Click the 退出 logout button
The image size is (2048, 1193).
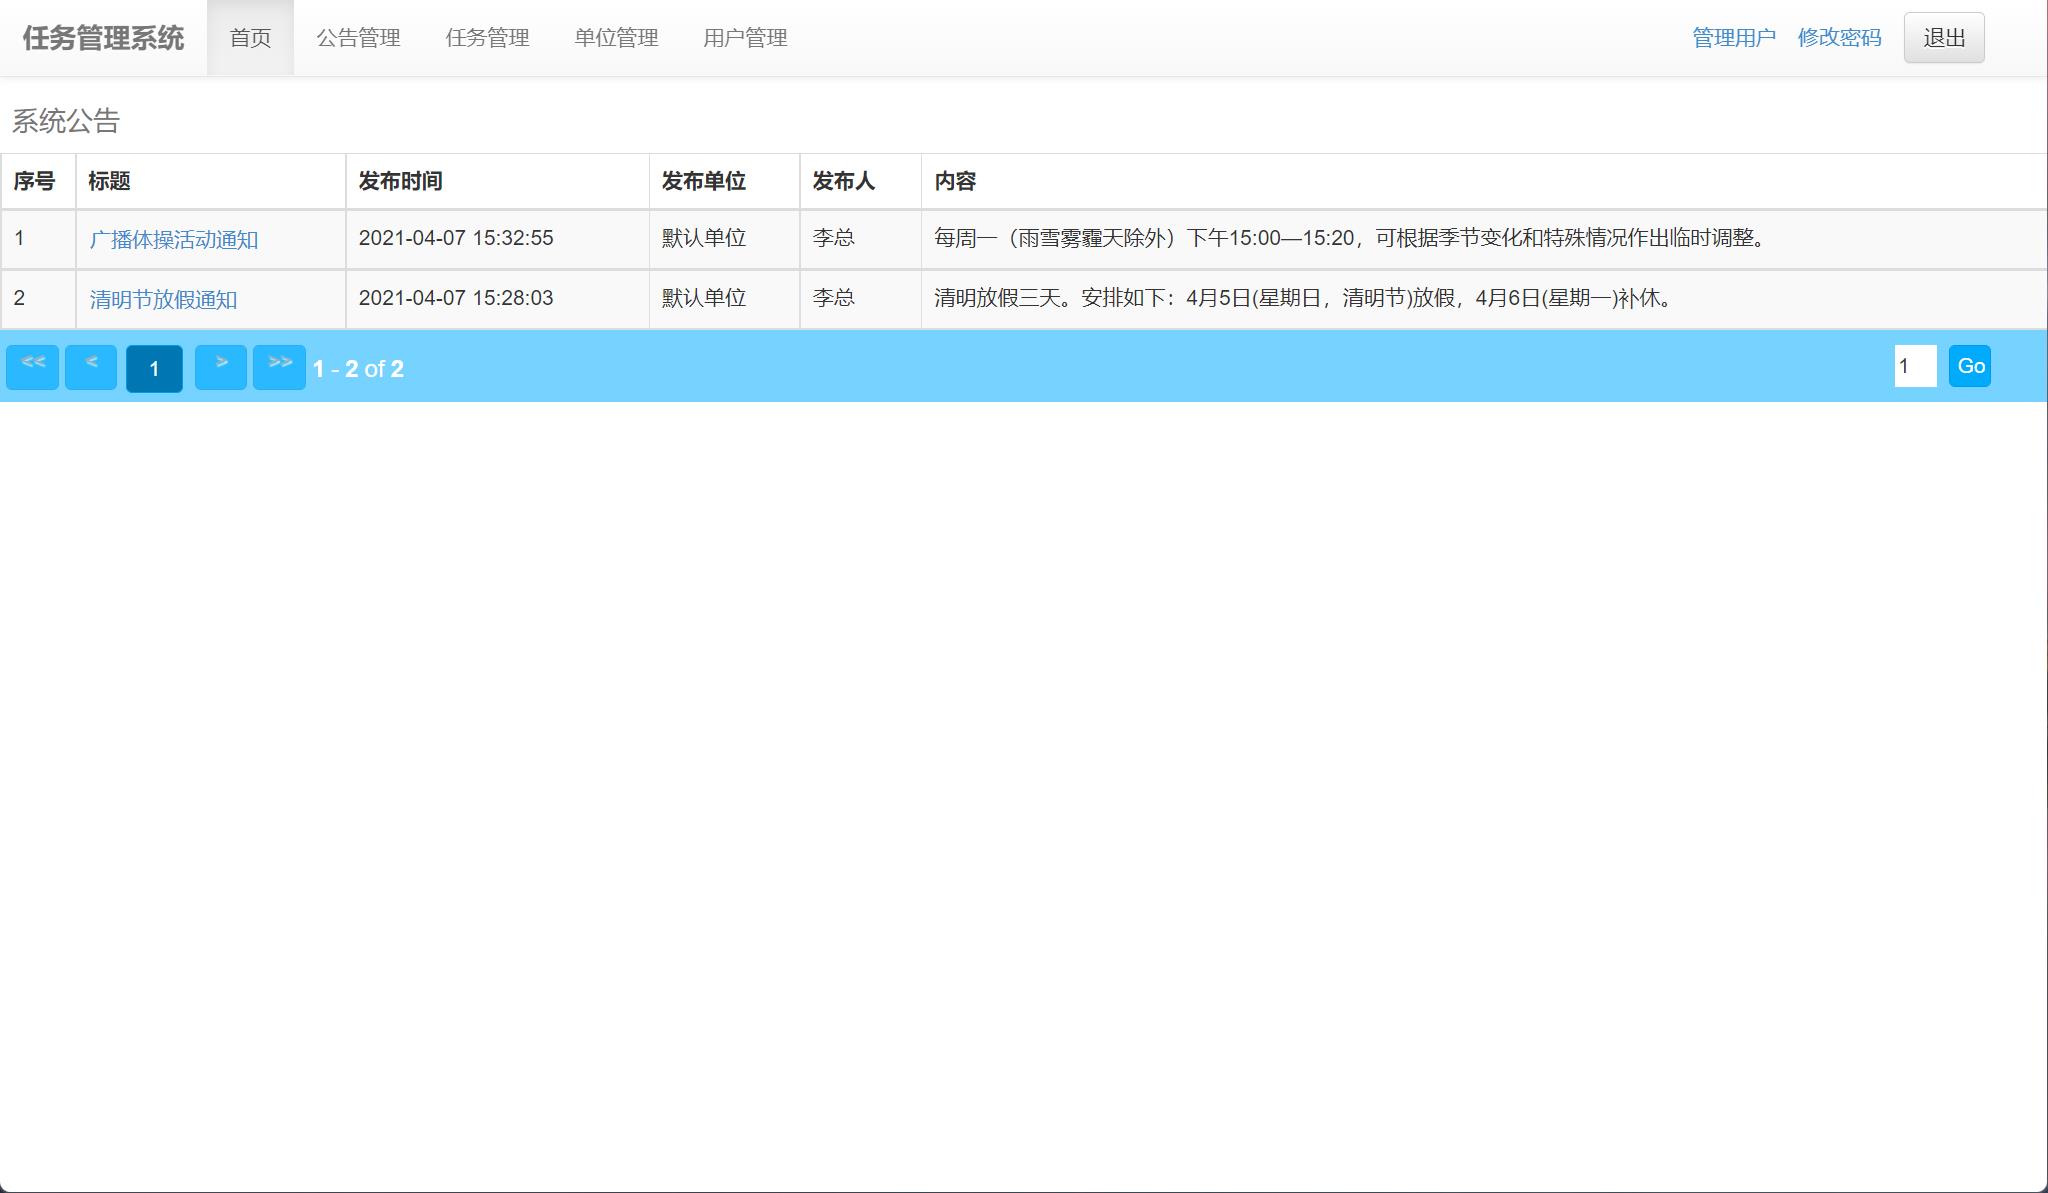click(1943, 38)
